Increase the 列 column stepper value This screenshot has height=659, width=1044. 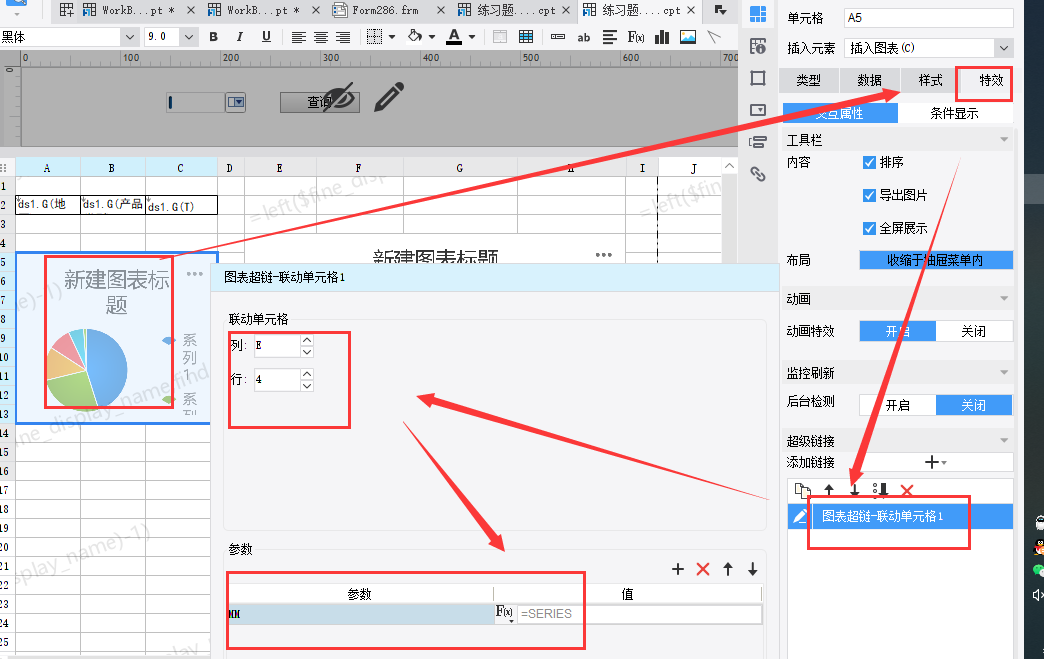pyautogui.click(x=306, y=339)
